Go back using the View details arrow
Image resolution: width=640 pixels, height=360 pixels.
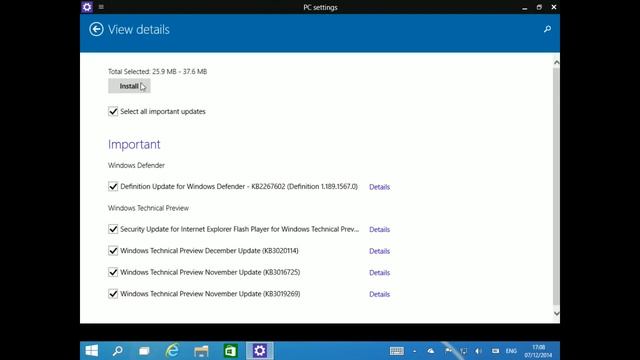tap(96, 29)
